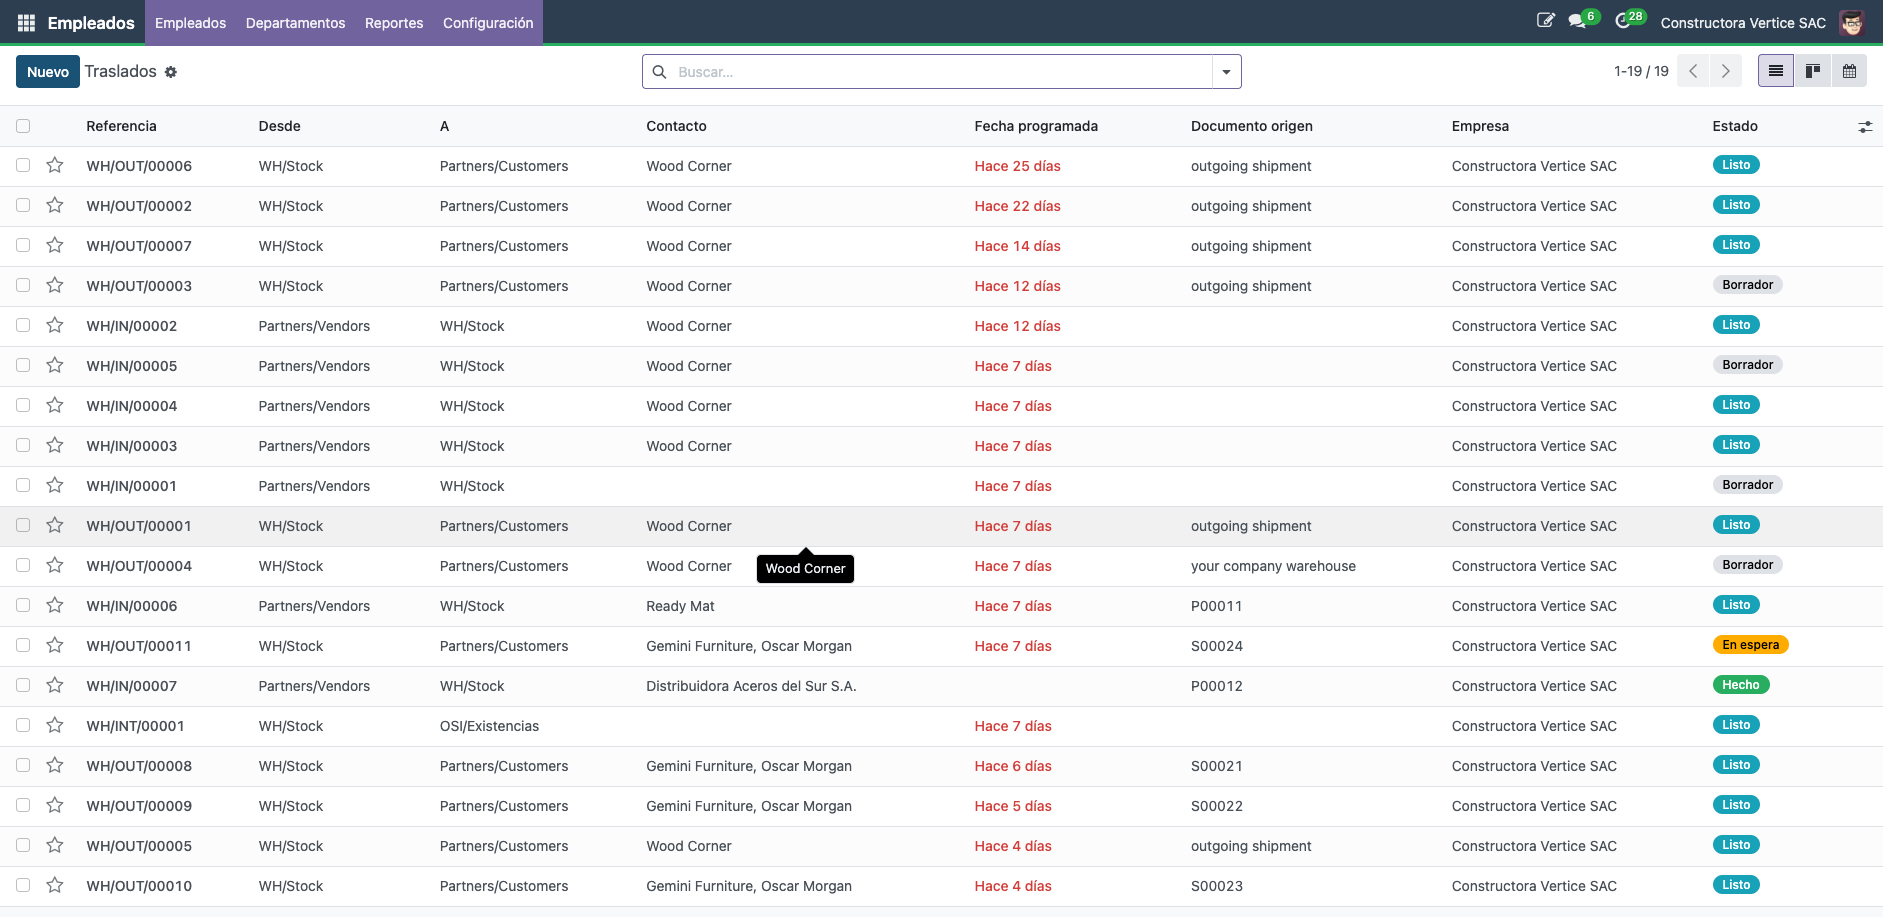This screenshot has height=917, width=1883.
Task: Click the Borrador badge of WH/OUT/00003
Action: [x=1747, y=285]
